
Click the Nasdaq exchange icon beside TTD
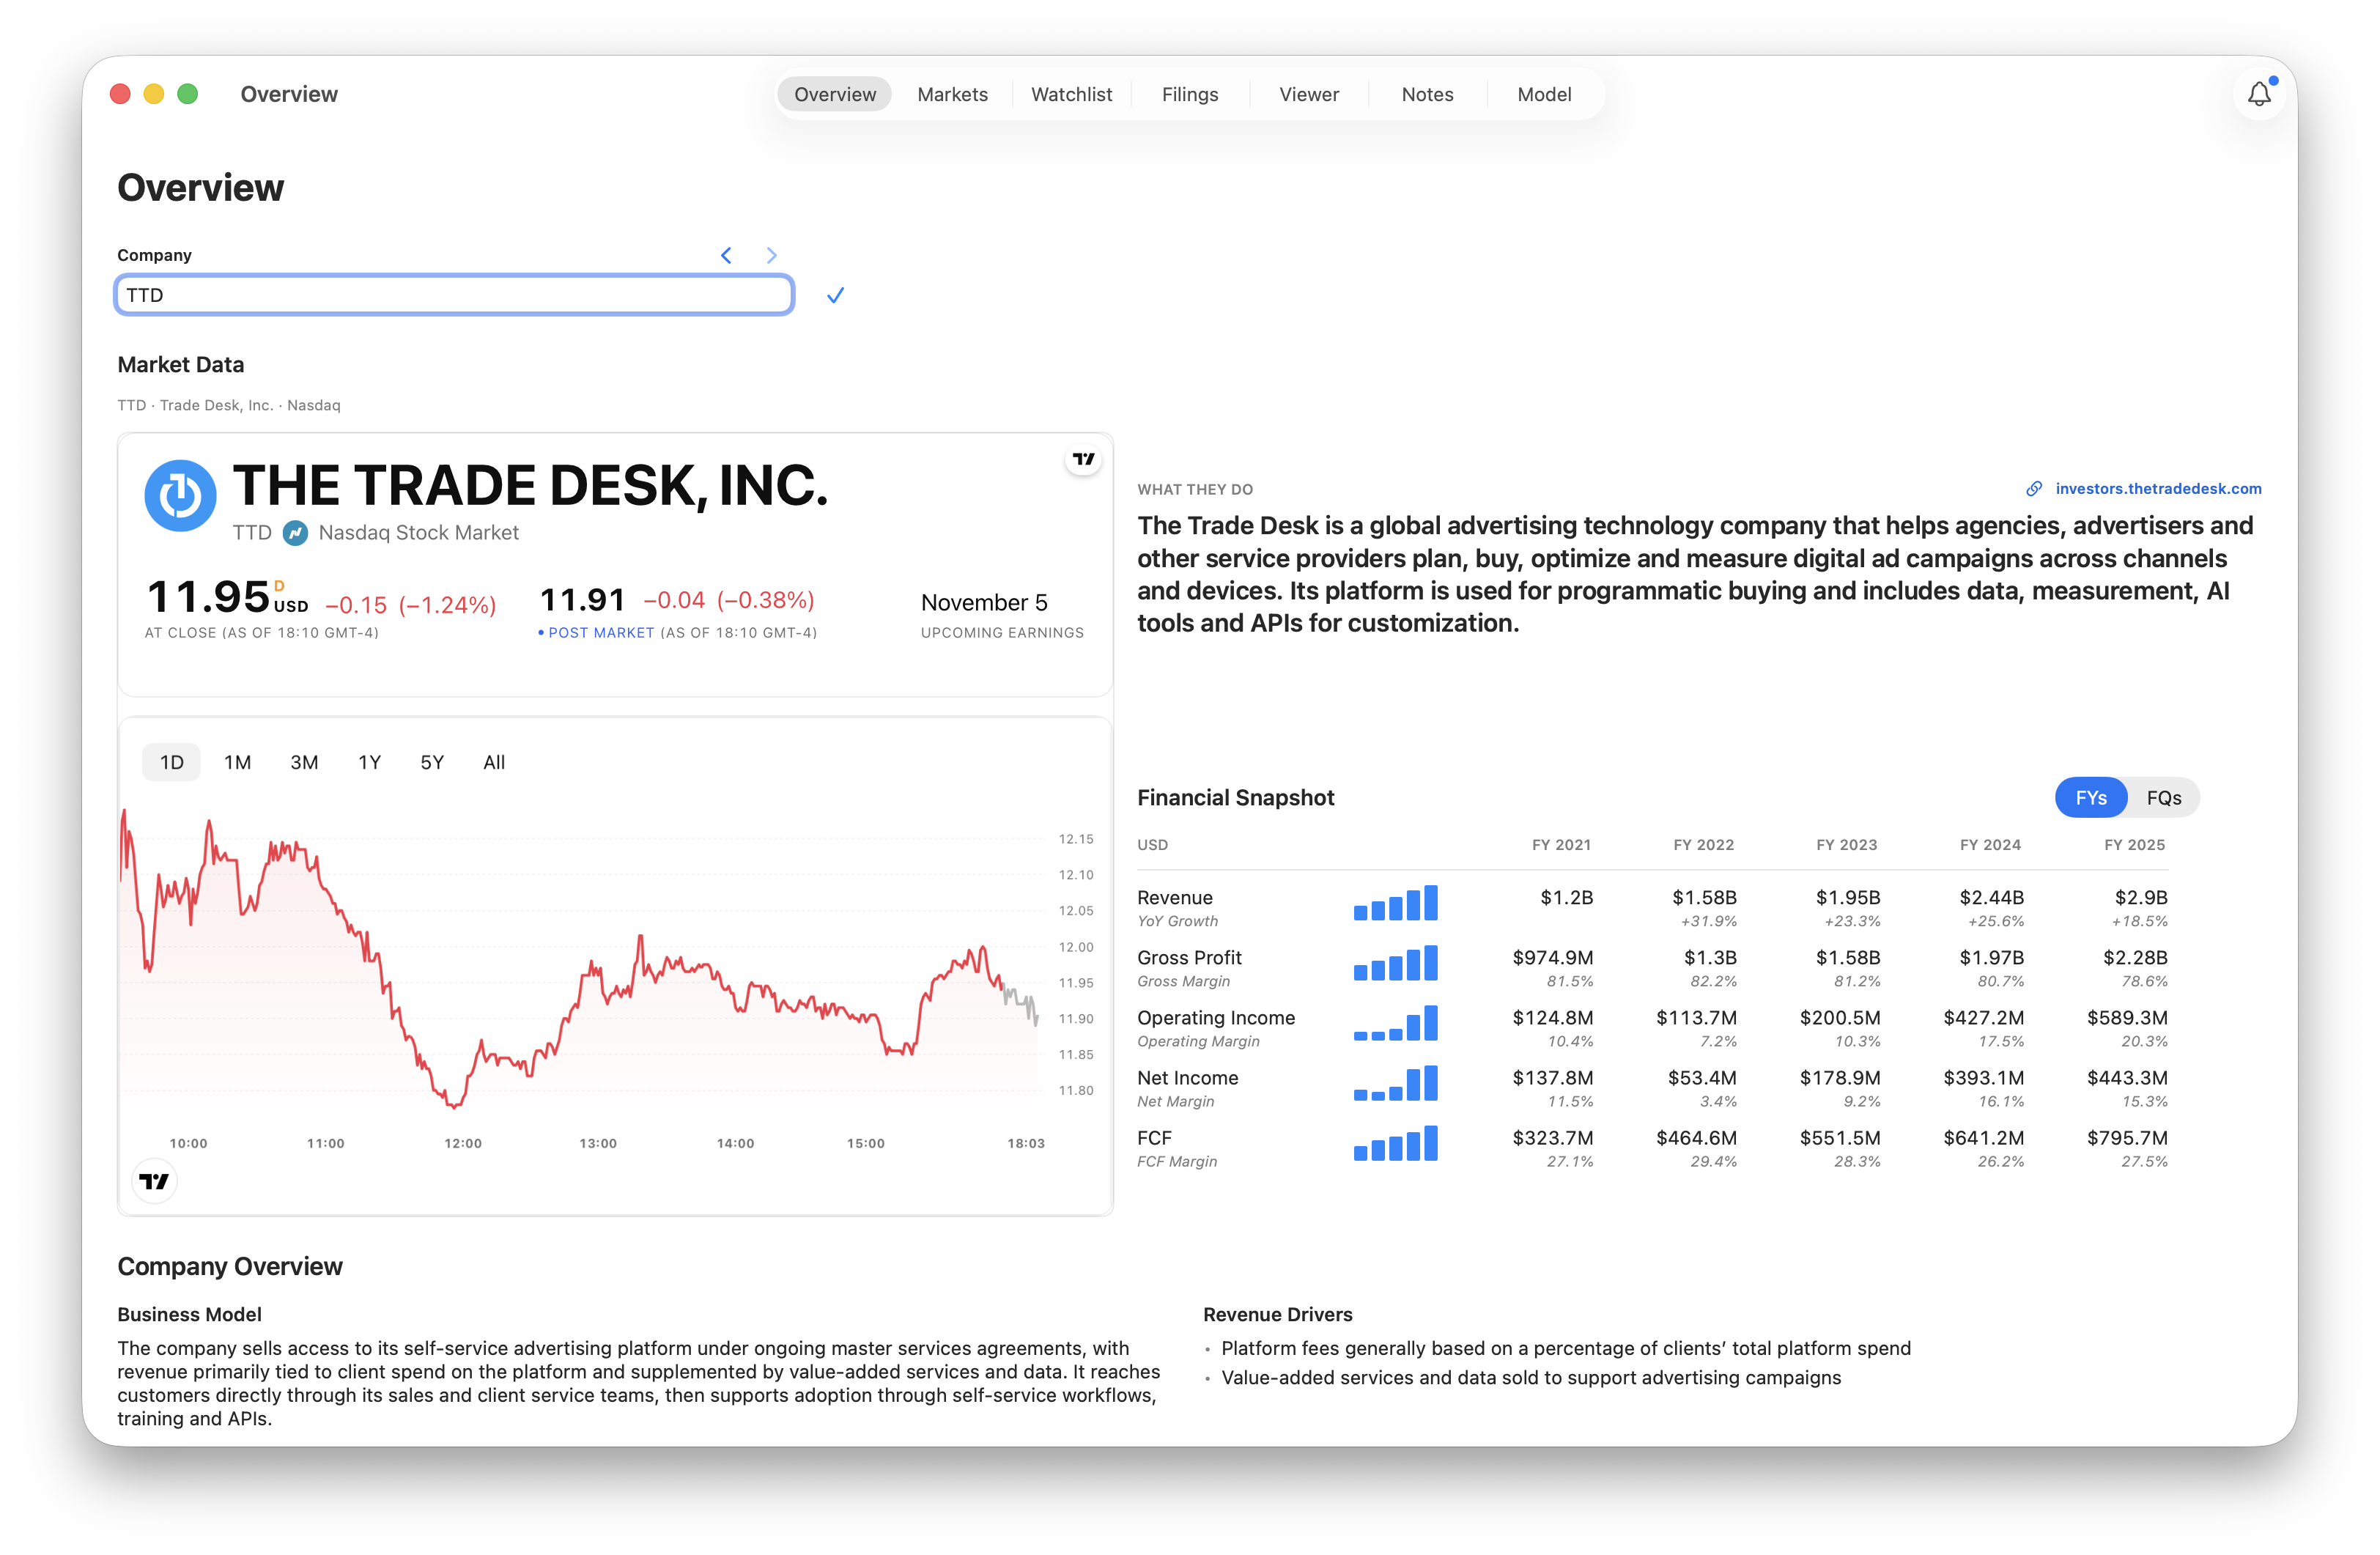tap(295, 533)
